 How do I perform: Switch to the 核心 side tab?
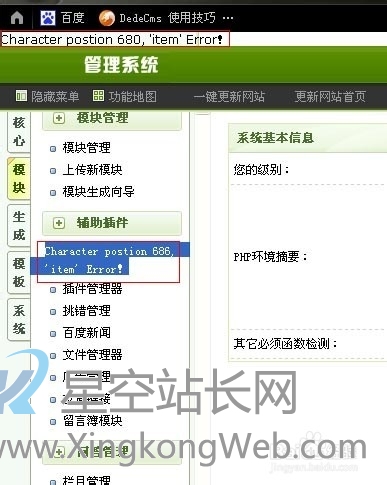click(x=19, y=132)
